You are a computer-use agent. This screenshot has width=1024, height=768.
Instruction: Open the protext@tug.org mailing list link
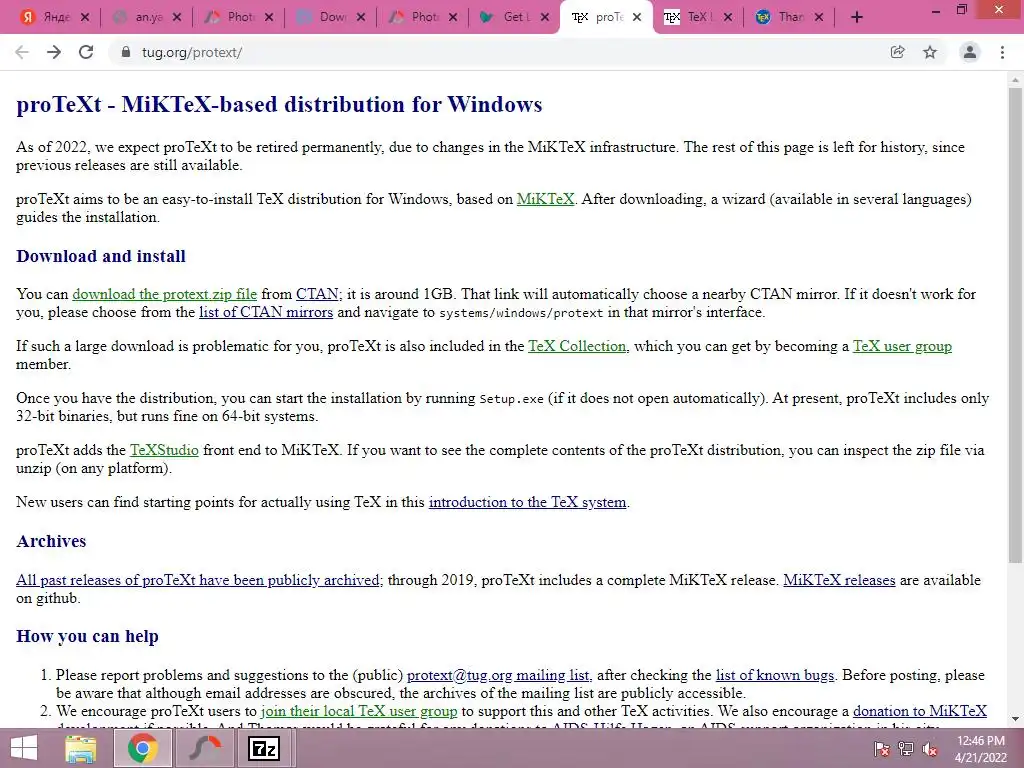click(499, 675)
